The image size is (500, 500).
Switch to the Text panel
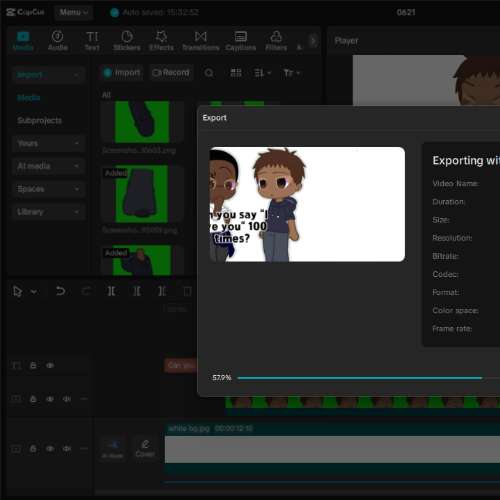[x=92, y=41]
